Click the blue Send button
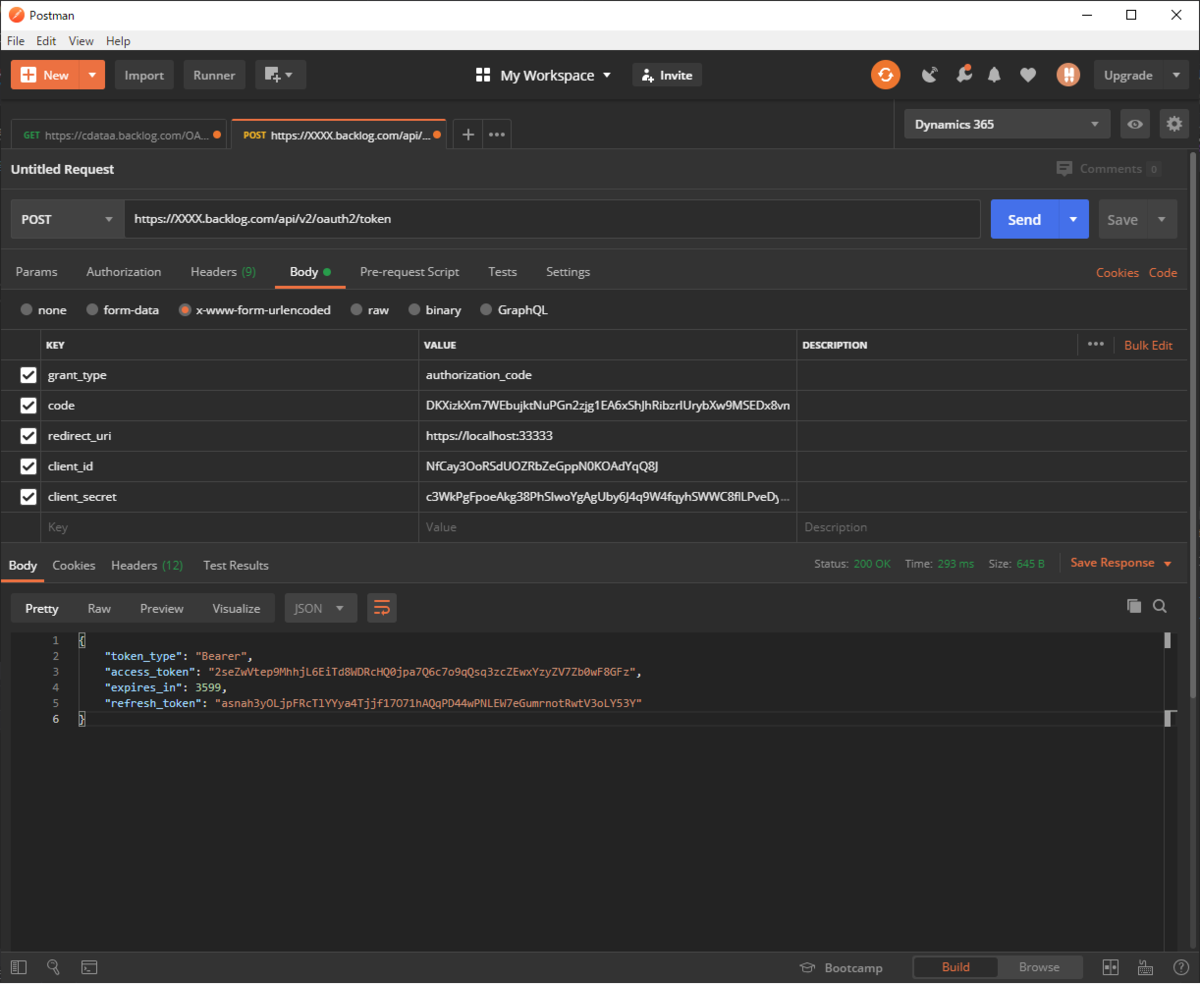The height and width of the screenshot is (984, 1200). (1025, 219)
